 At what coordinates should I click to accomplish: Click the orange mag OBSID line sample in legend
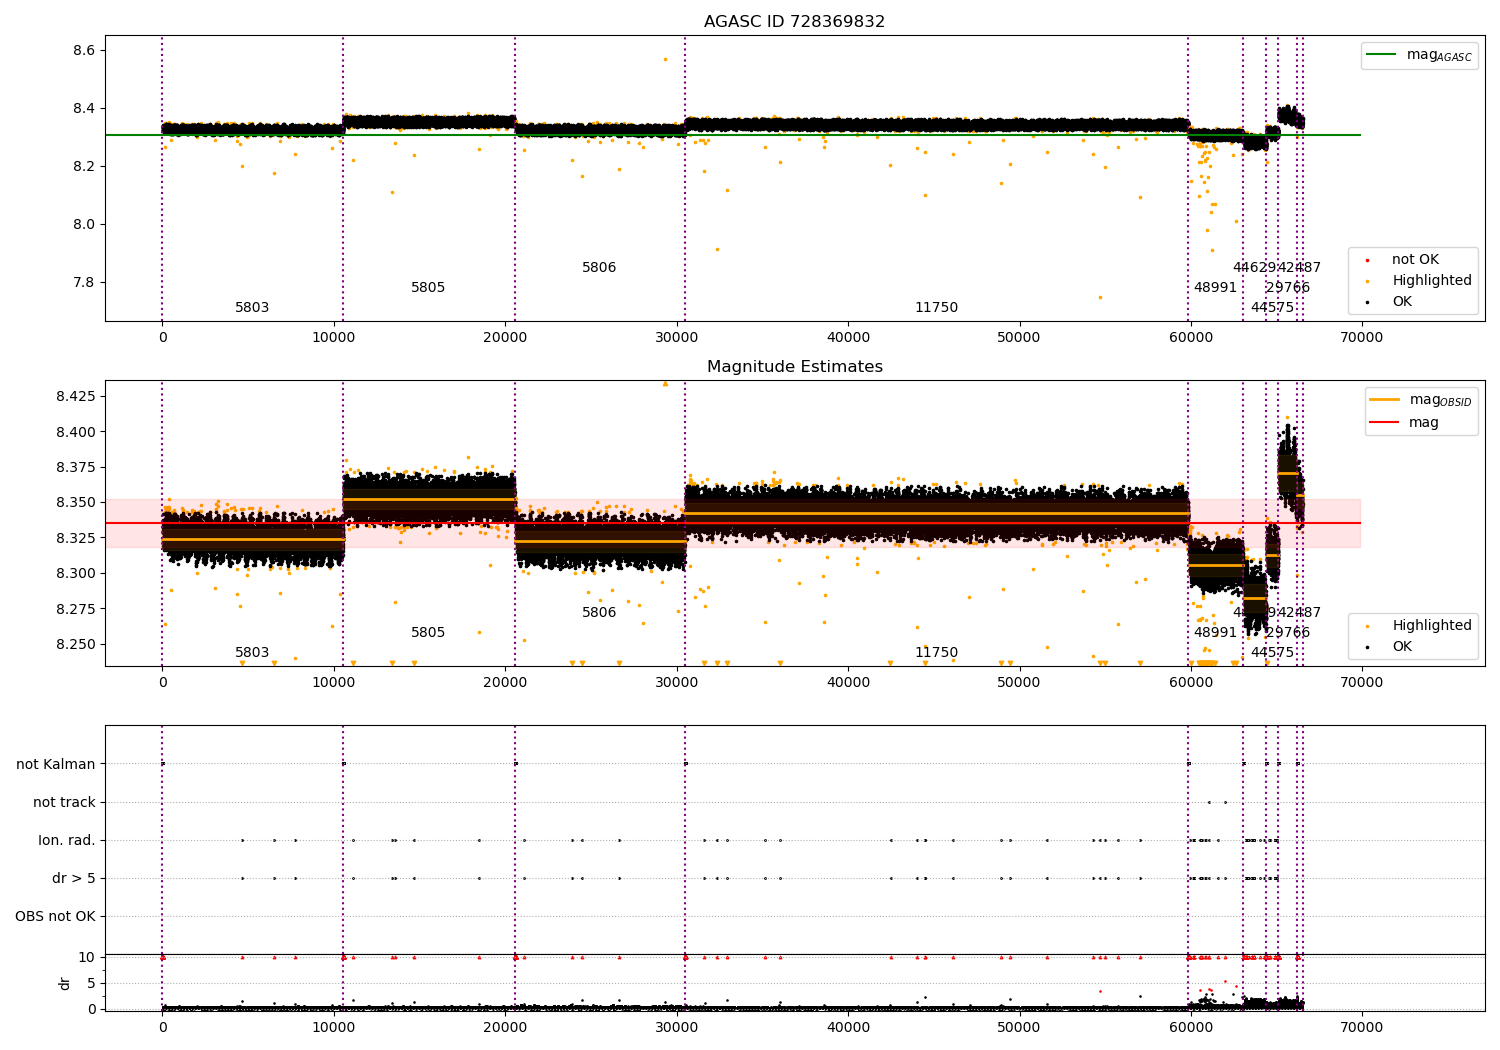pos(1385,400)
